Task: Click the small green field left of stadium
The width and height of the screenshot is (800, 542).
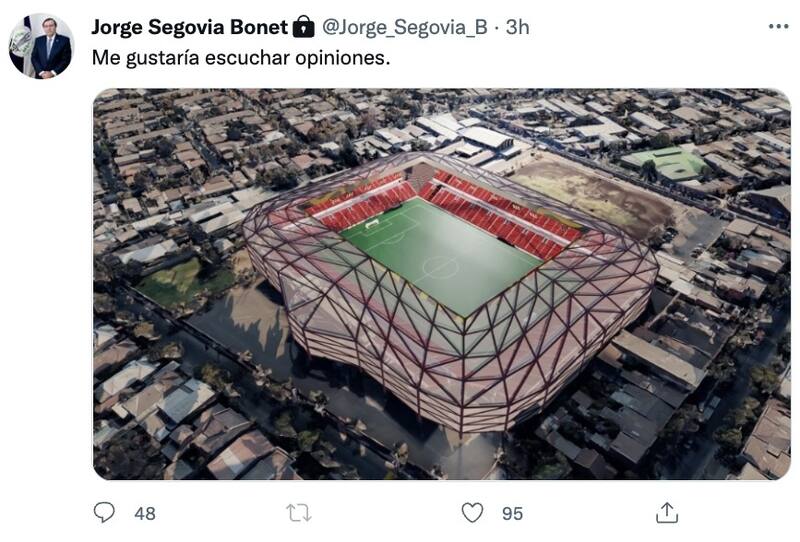Action: point(180,282)
